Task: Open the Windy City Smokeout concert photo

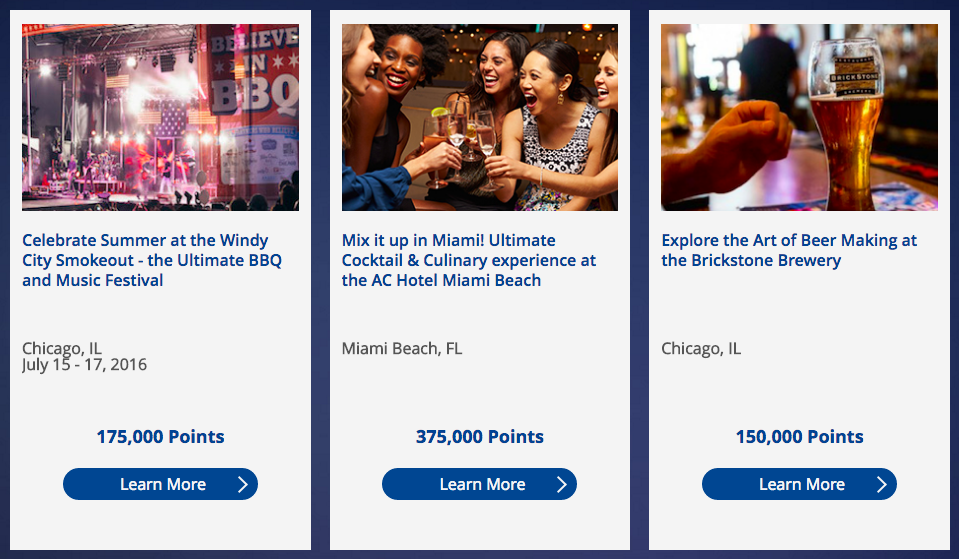Action: [x=160, y=117]
